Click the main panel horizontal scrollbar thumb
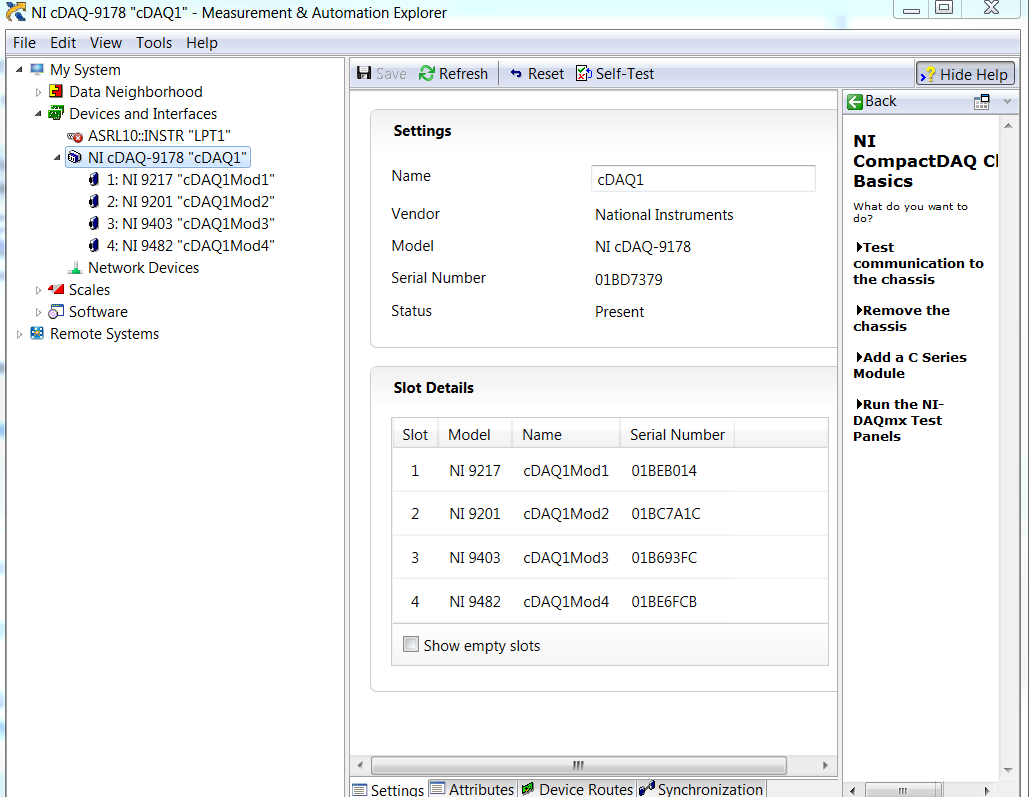Image resolution: width=1034 pixels, height=797 pixels. (578, 765)
